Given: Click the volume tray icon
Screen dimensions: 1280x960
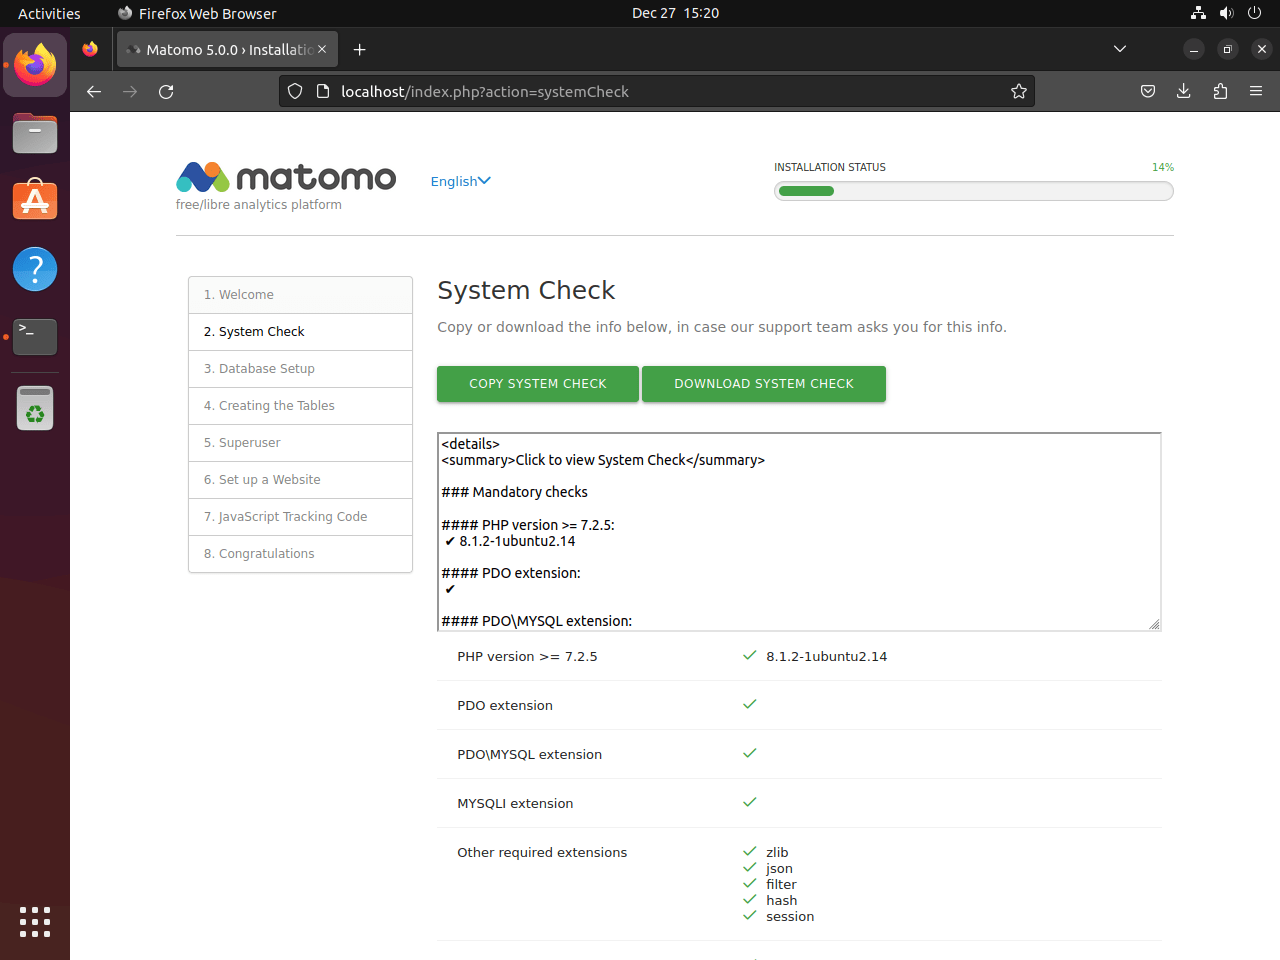Looking at the screenshot, I should point(1226,13).
